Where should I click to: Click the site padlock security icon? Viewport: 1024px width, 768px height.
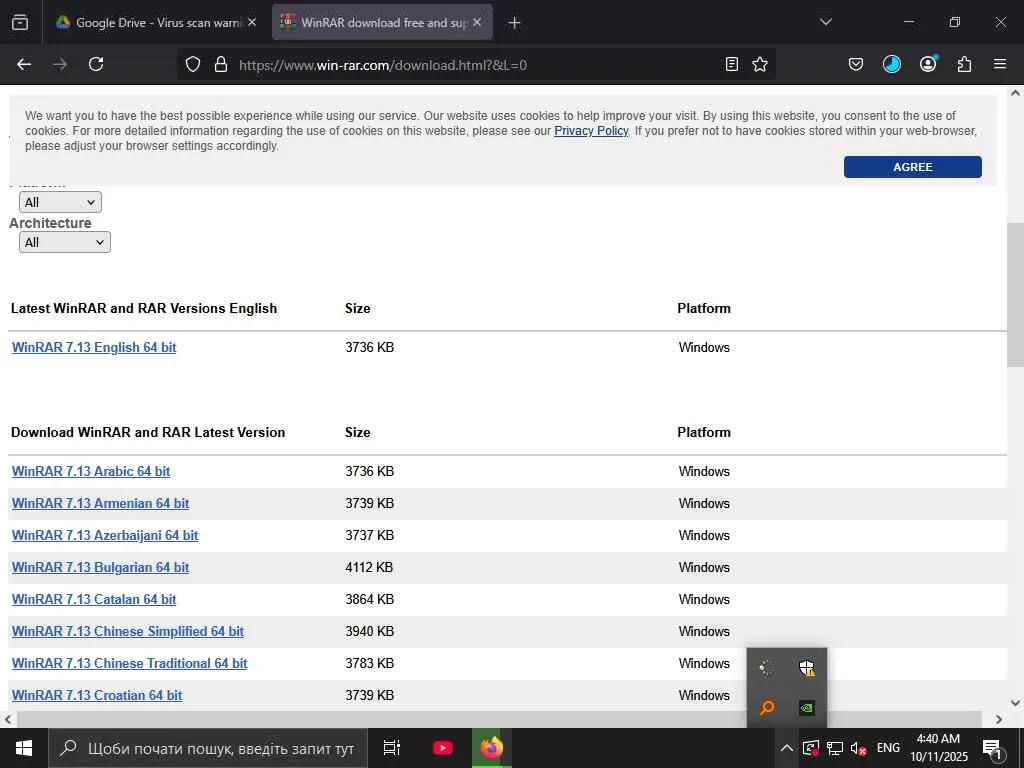(x=221, y=64)
